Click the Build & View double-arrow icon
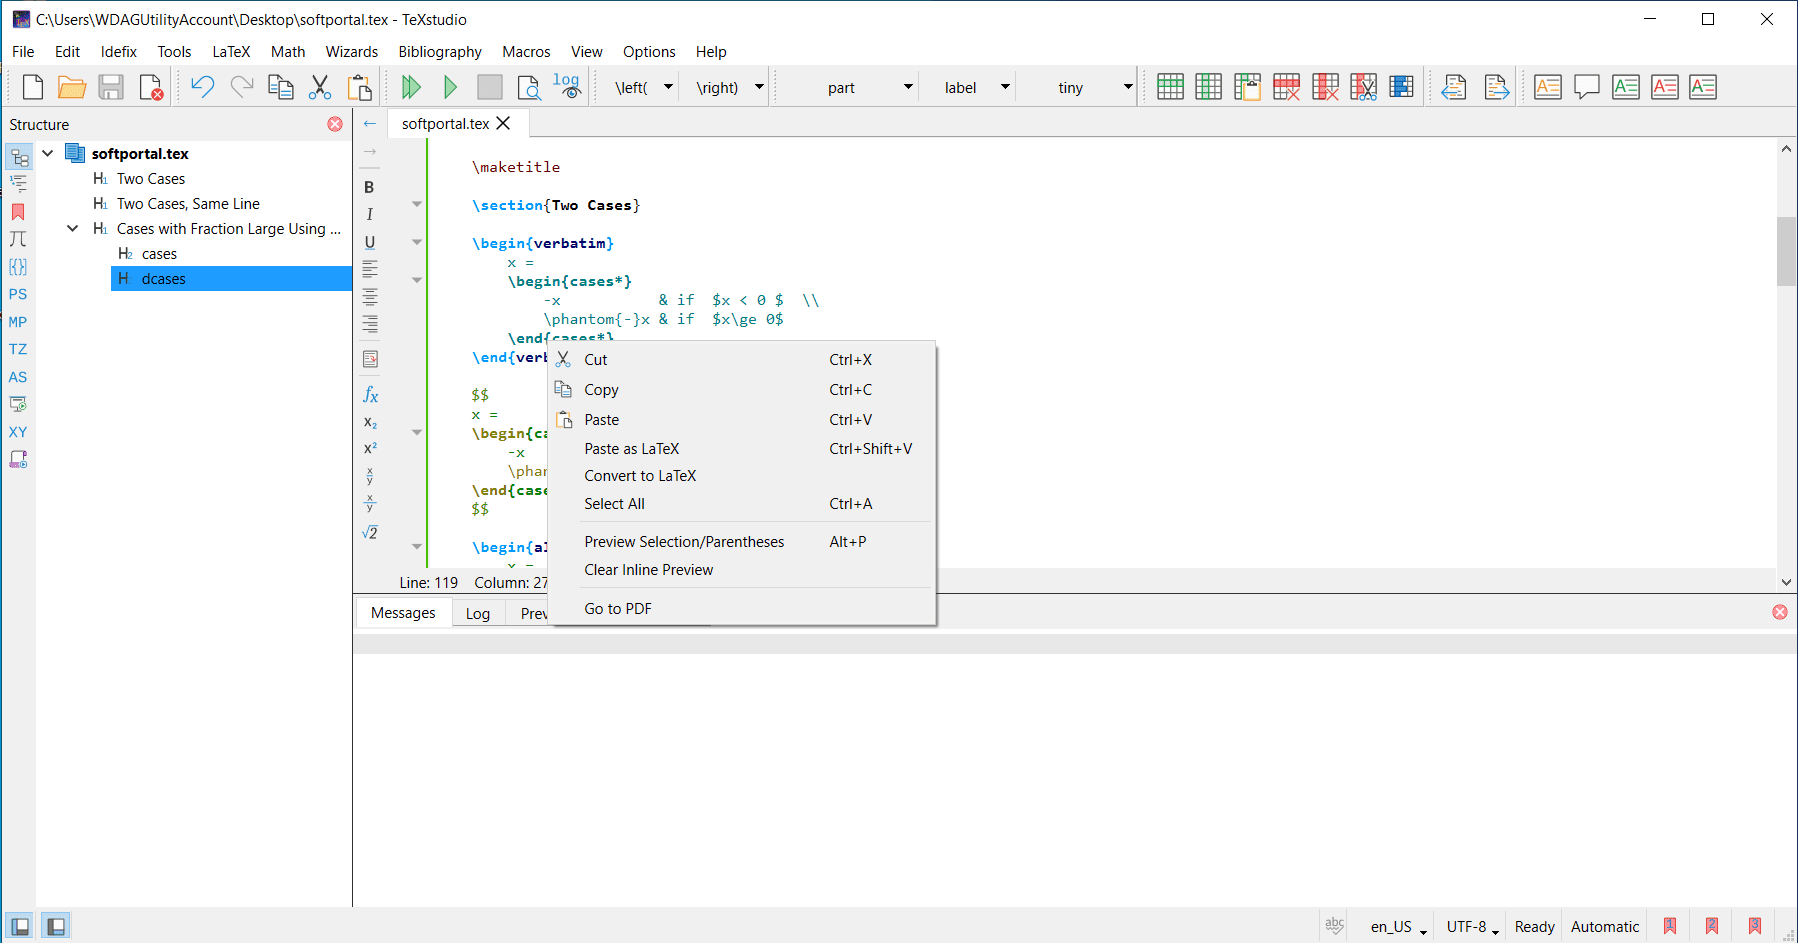 click(410, 88)
